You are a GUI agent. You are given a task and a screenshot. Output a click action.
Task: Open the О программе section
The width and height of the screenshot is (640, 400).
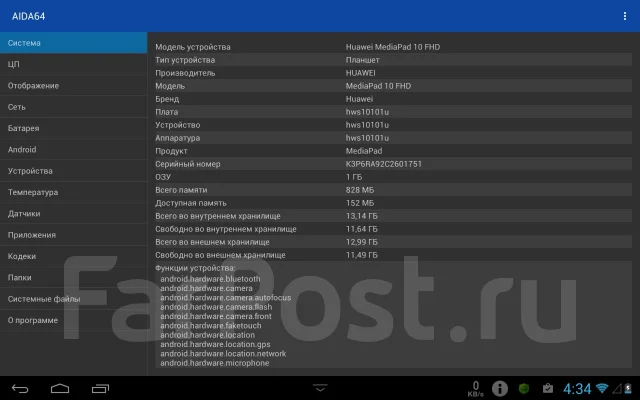pos(73,320)
